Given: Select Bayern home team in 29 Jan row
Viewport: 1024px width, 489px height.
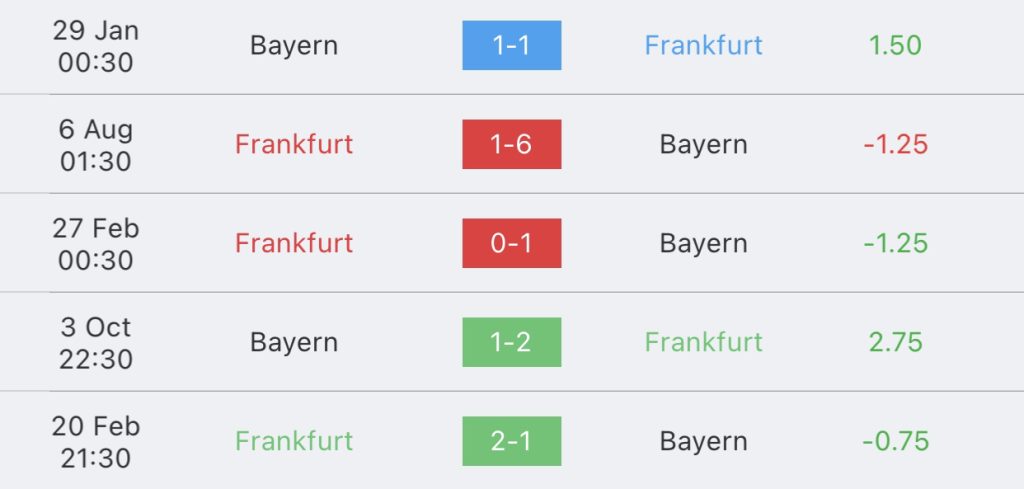Looking at the screenshot, I should [x=294, y=46].
